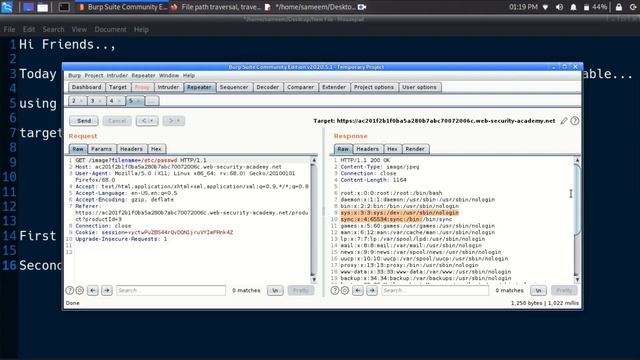Screen dimensions: 640x360
Task: Click the Cancel button
Action: 117,121
